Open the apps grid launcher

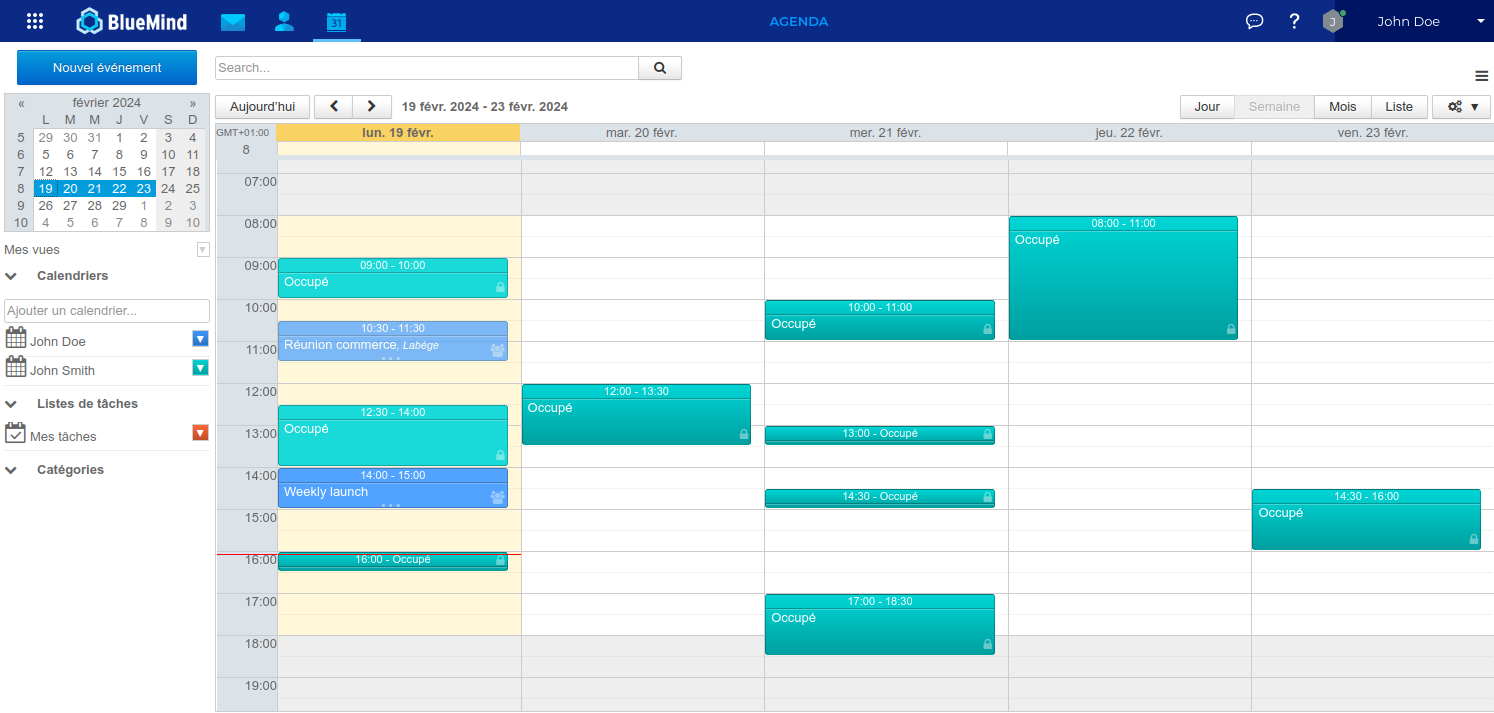pyautogui.click(x=35, y=21)
